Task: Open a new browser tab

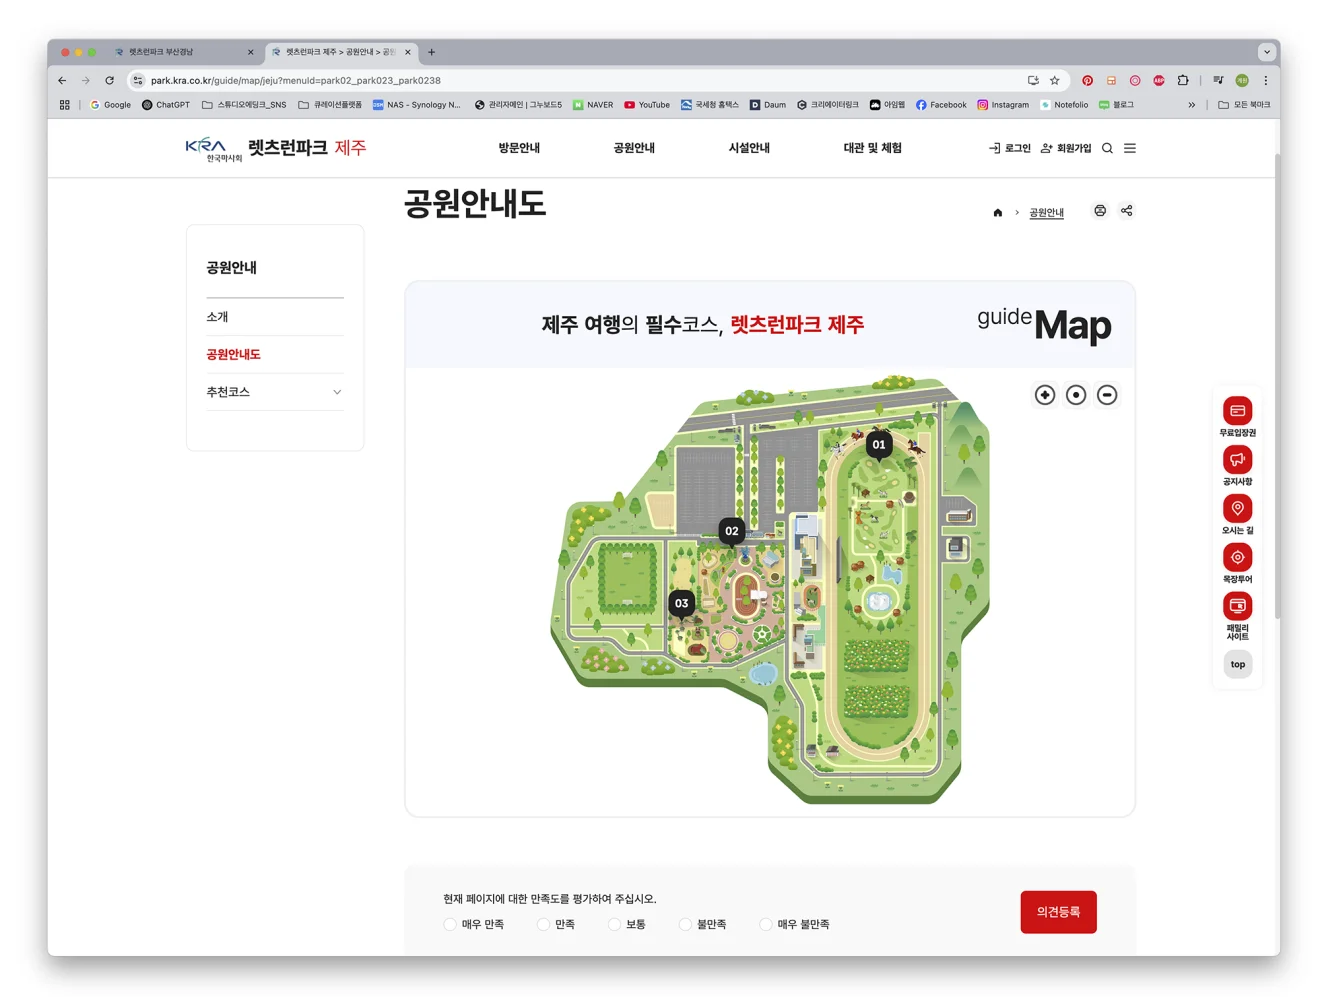Action: (431, 52)
